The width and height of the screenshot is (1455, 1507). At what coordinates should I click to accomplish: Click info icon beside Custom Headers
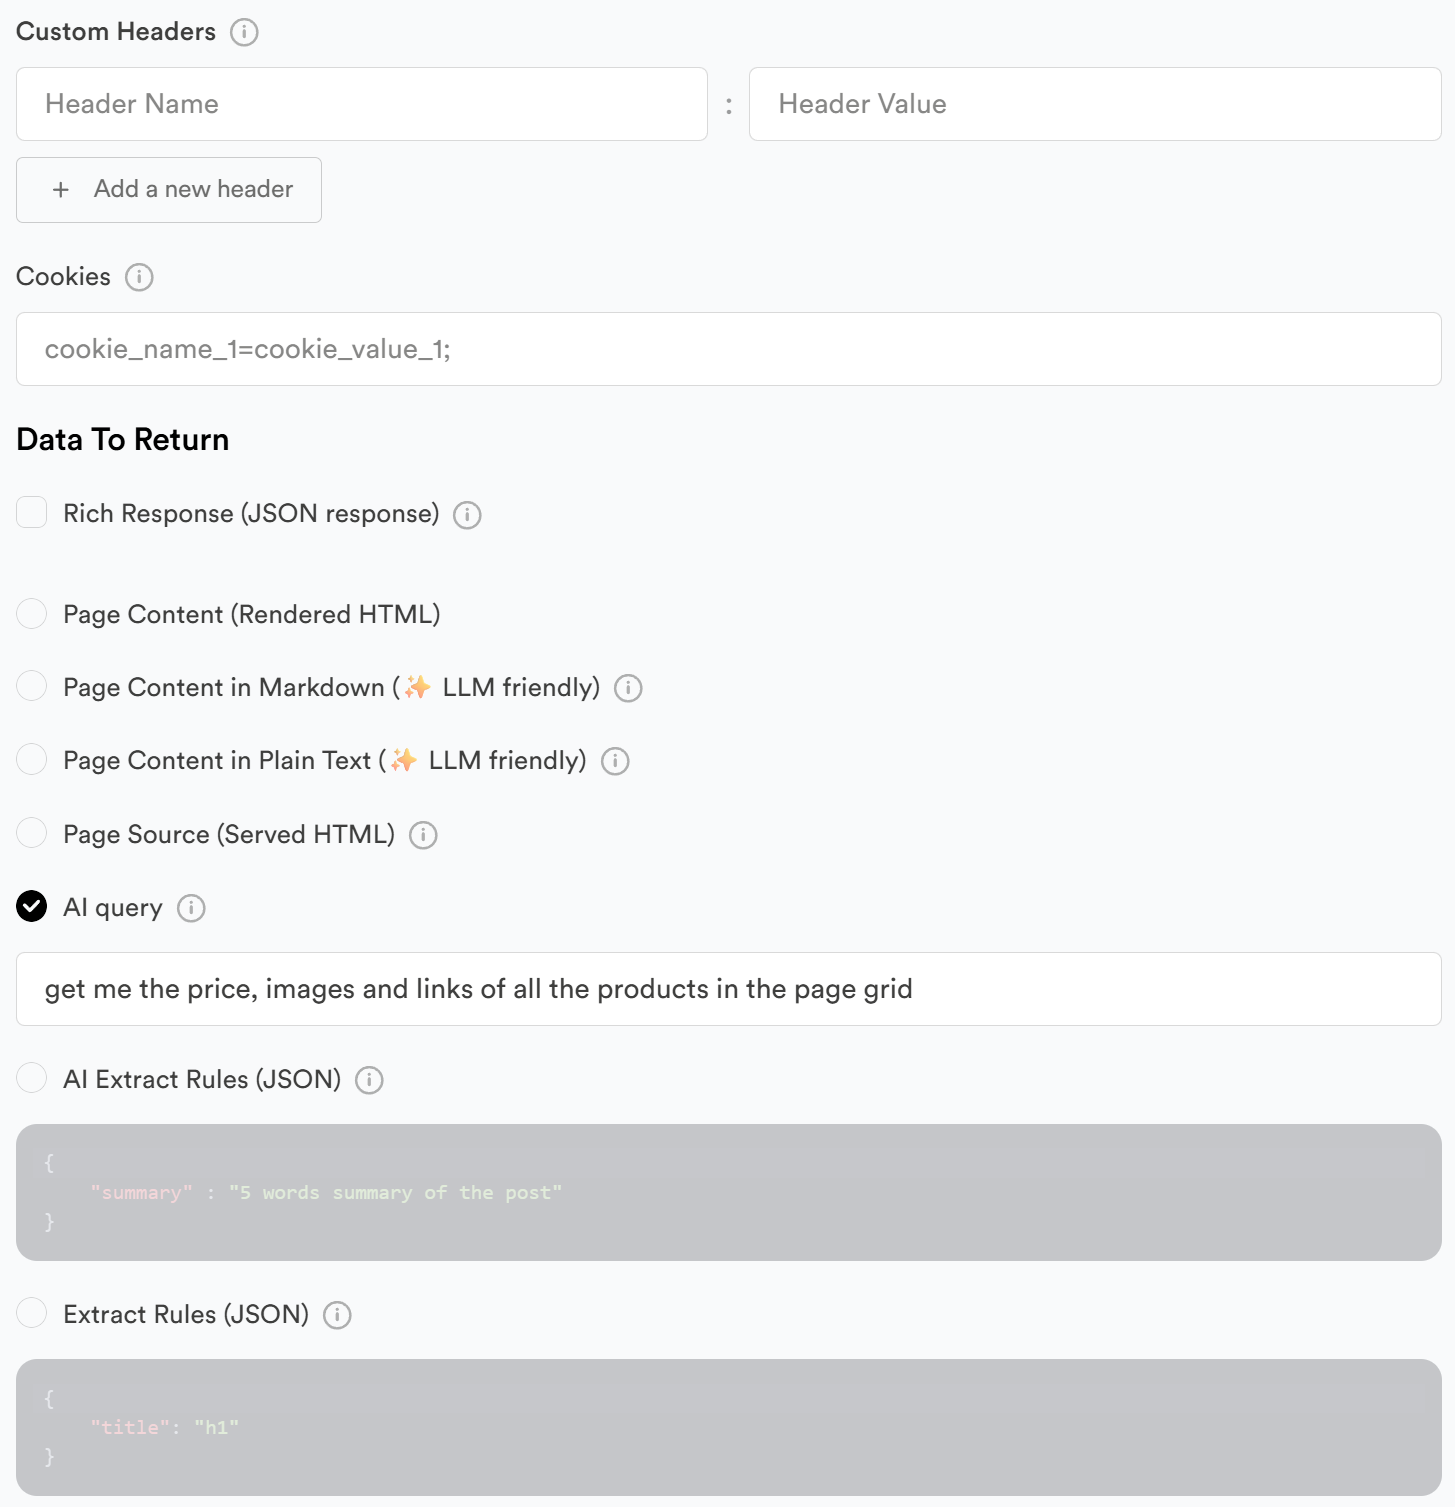pyautogui.click(x=244, y=32)
